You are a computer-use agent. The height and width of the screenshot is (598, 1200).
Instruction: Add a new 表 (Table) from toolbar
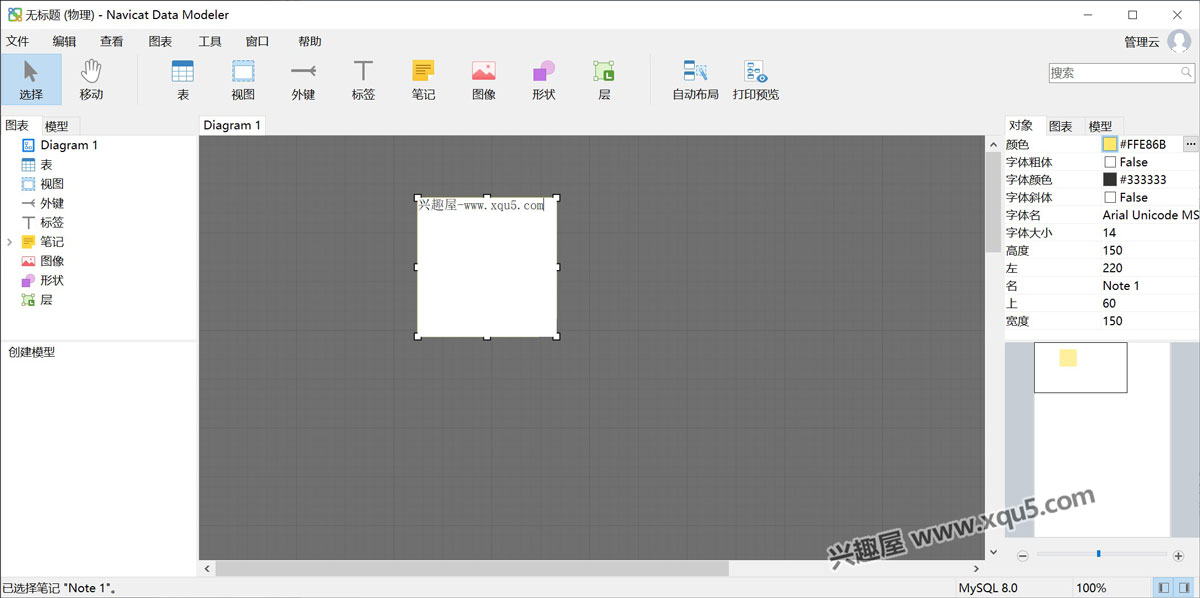click(183, 79)
